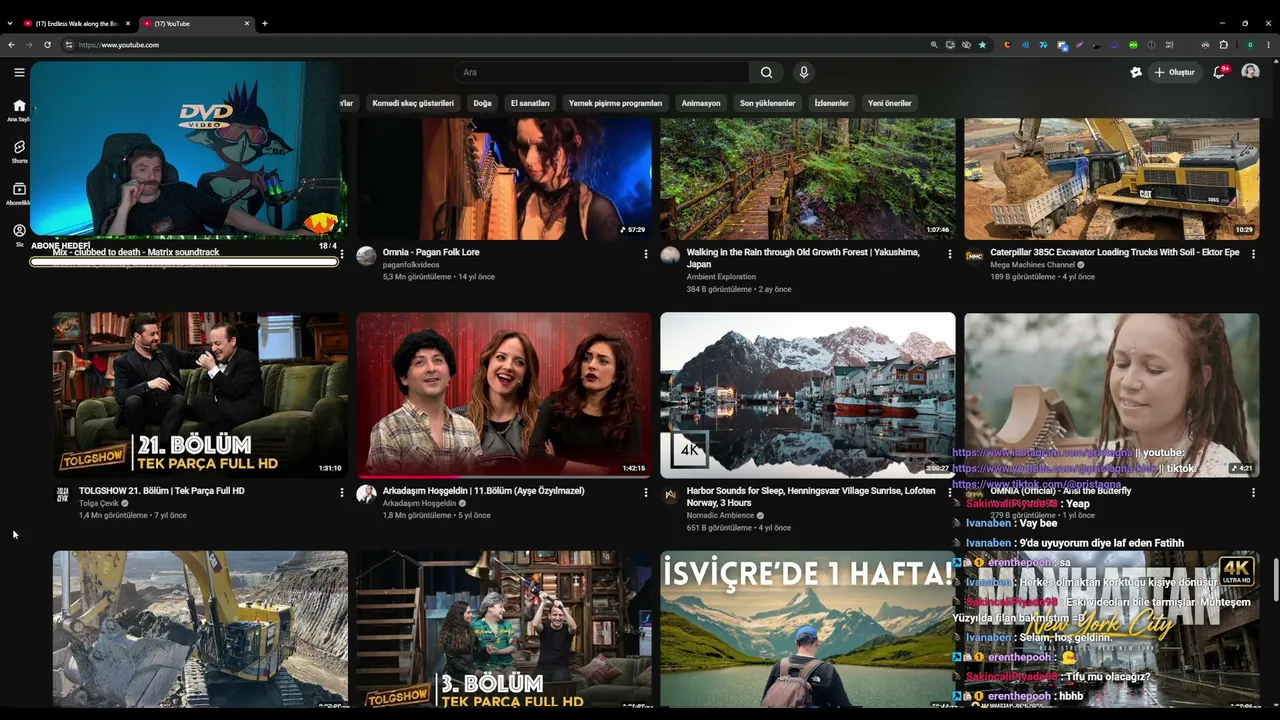Select the El sanatları chip
Screen dimensions: 1280x720
[530, 103]
